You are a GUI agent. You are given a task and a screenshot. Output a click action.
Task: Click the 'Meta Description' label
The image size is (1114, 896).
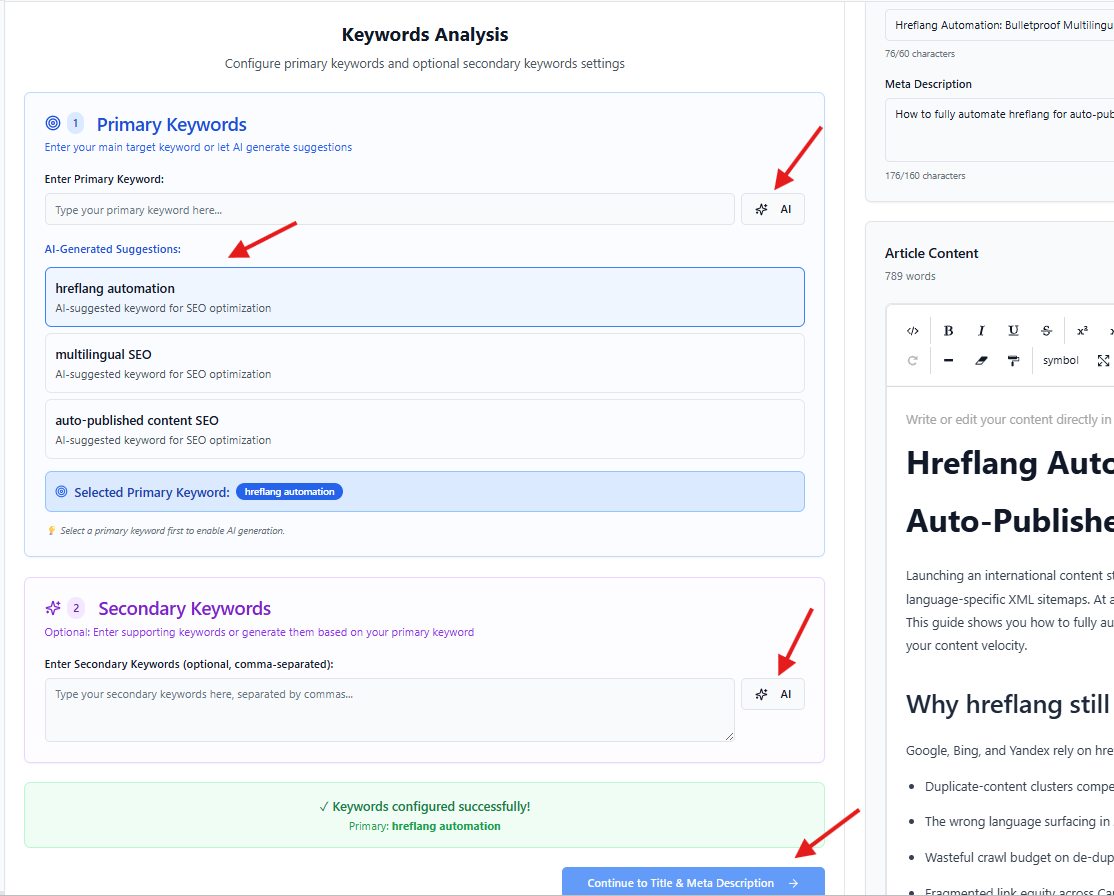pyautogui.click(x=928, y=84)
